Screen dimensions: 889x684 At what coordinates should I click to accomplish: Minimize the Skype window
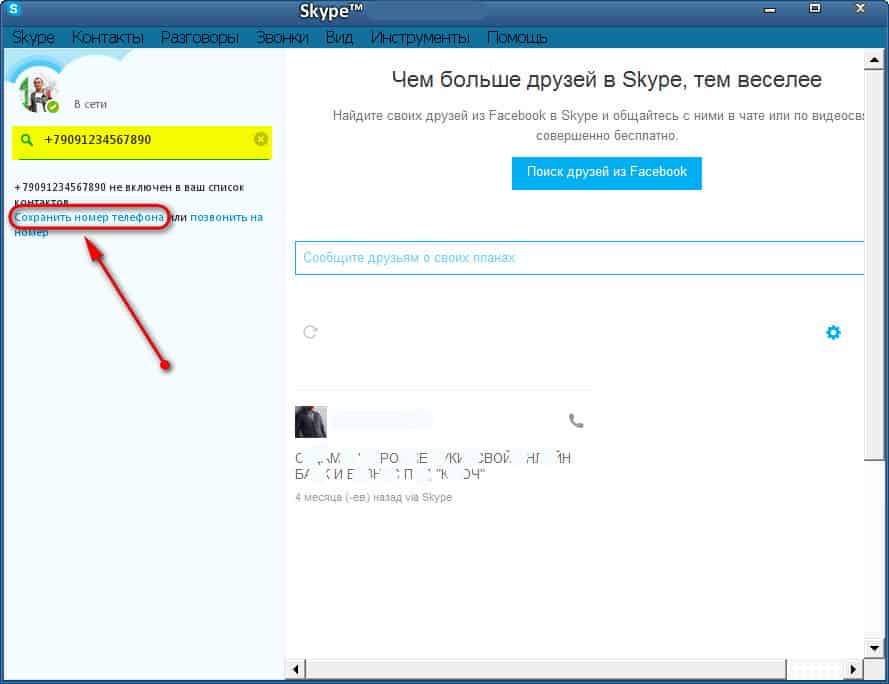(769, 10)
